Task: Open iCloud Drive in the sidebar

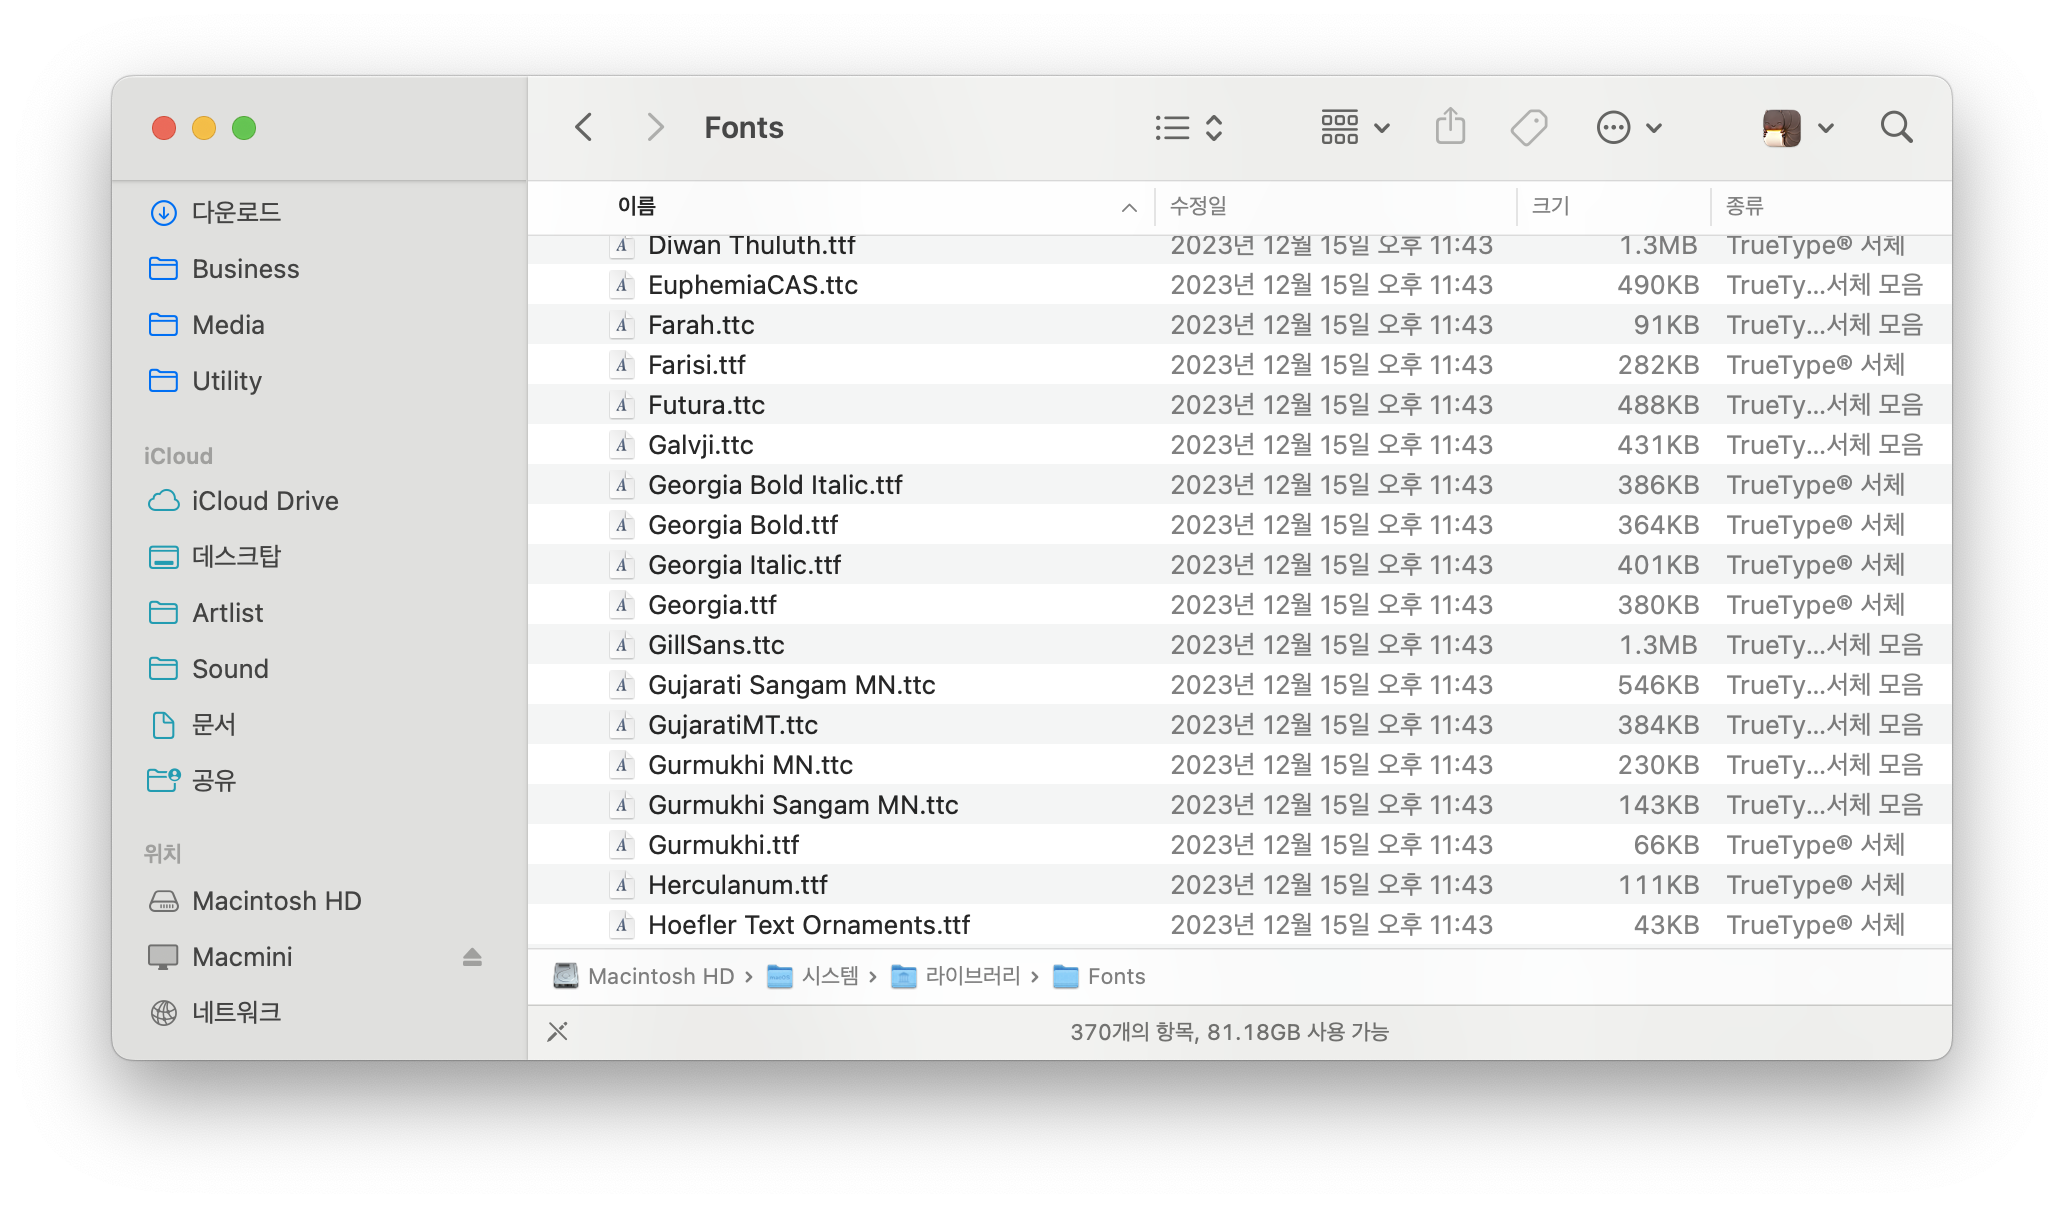Action: coord(265,501)
